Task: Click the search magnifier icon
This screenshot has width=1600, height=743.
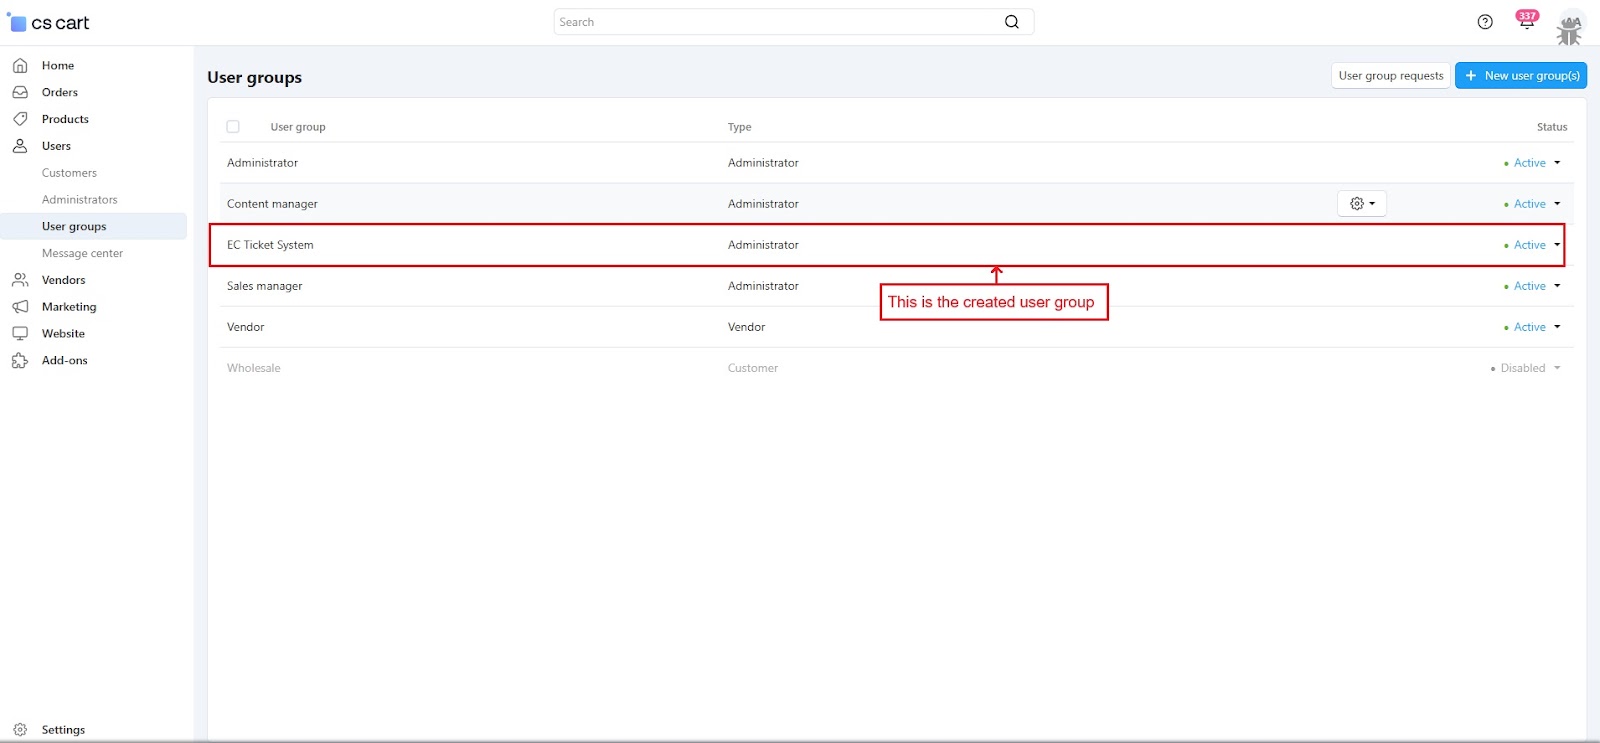Action: (x=1012, y=22)
